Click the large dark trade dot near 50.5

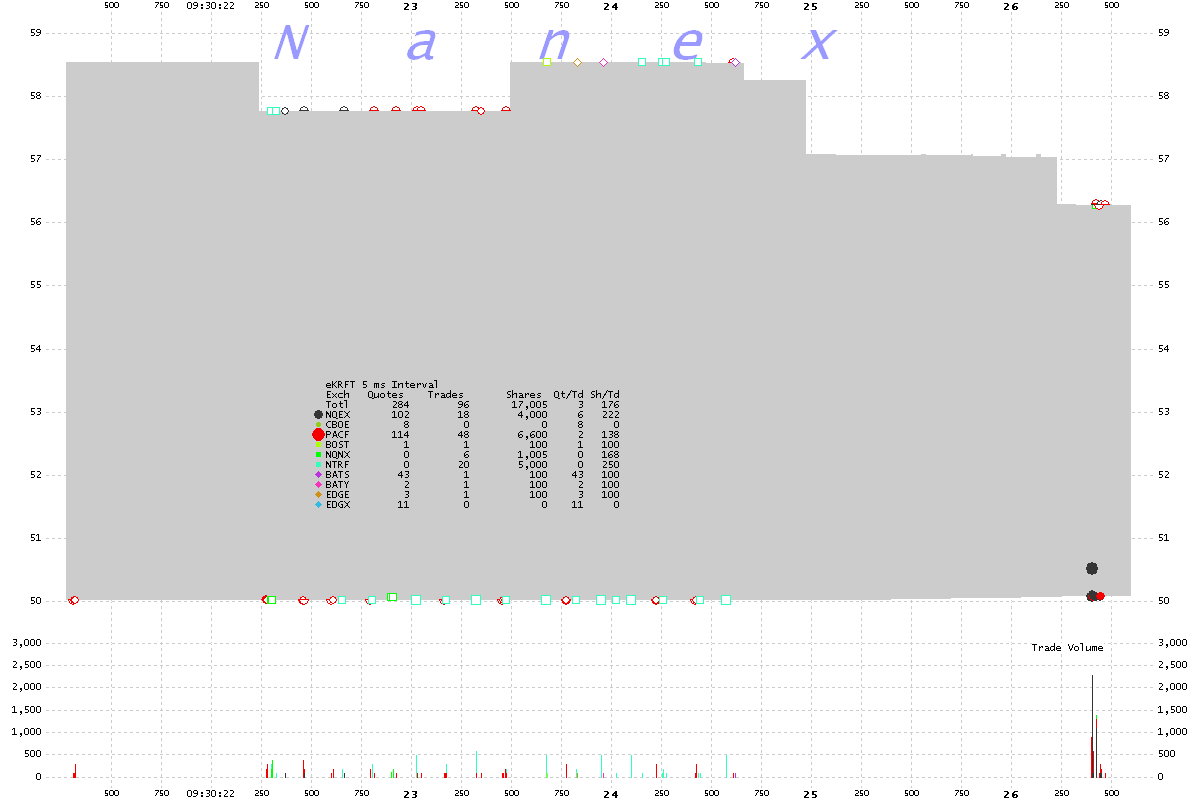[1092, 568]
